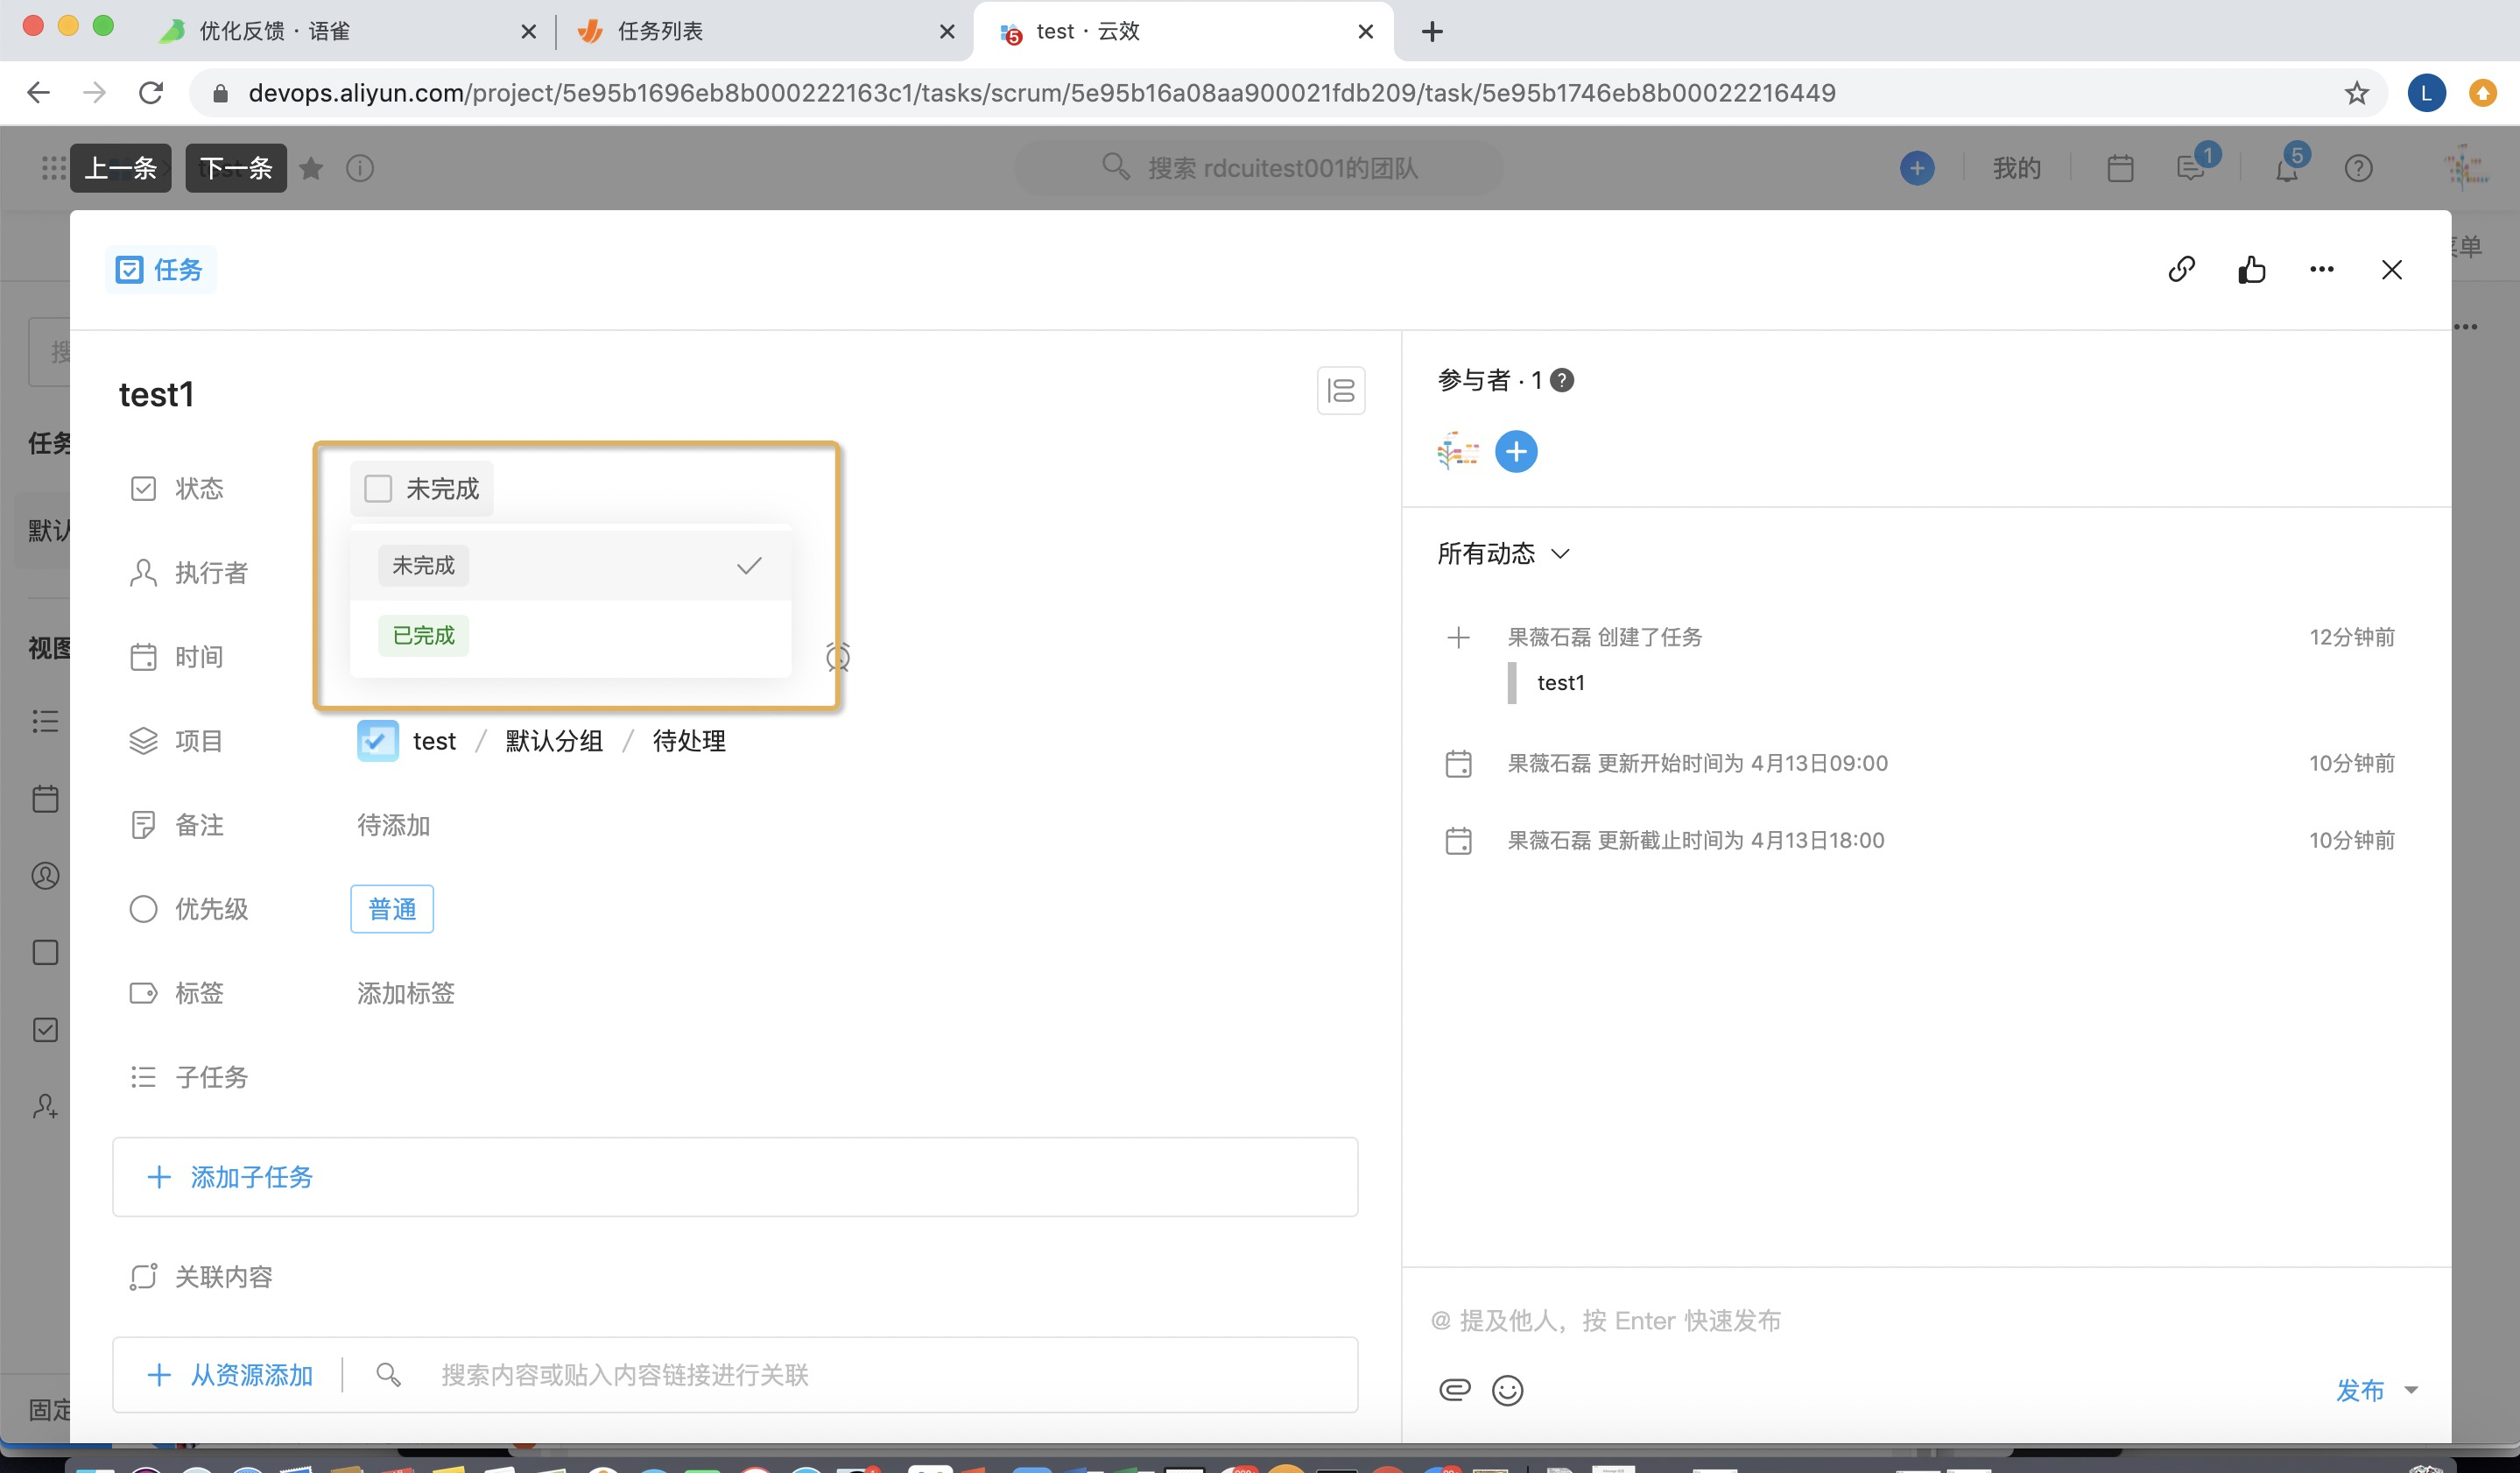Image resolution: width=2520 pixels, height=1473 pixels.
Task: Click 发布 to post comment
Action: pyautogui.click(x=2360, y=1390)
